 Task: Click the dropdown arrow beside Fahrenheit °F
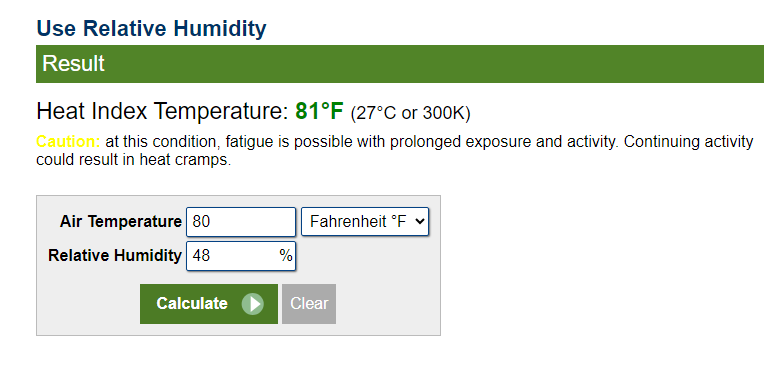click(420, 222)
